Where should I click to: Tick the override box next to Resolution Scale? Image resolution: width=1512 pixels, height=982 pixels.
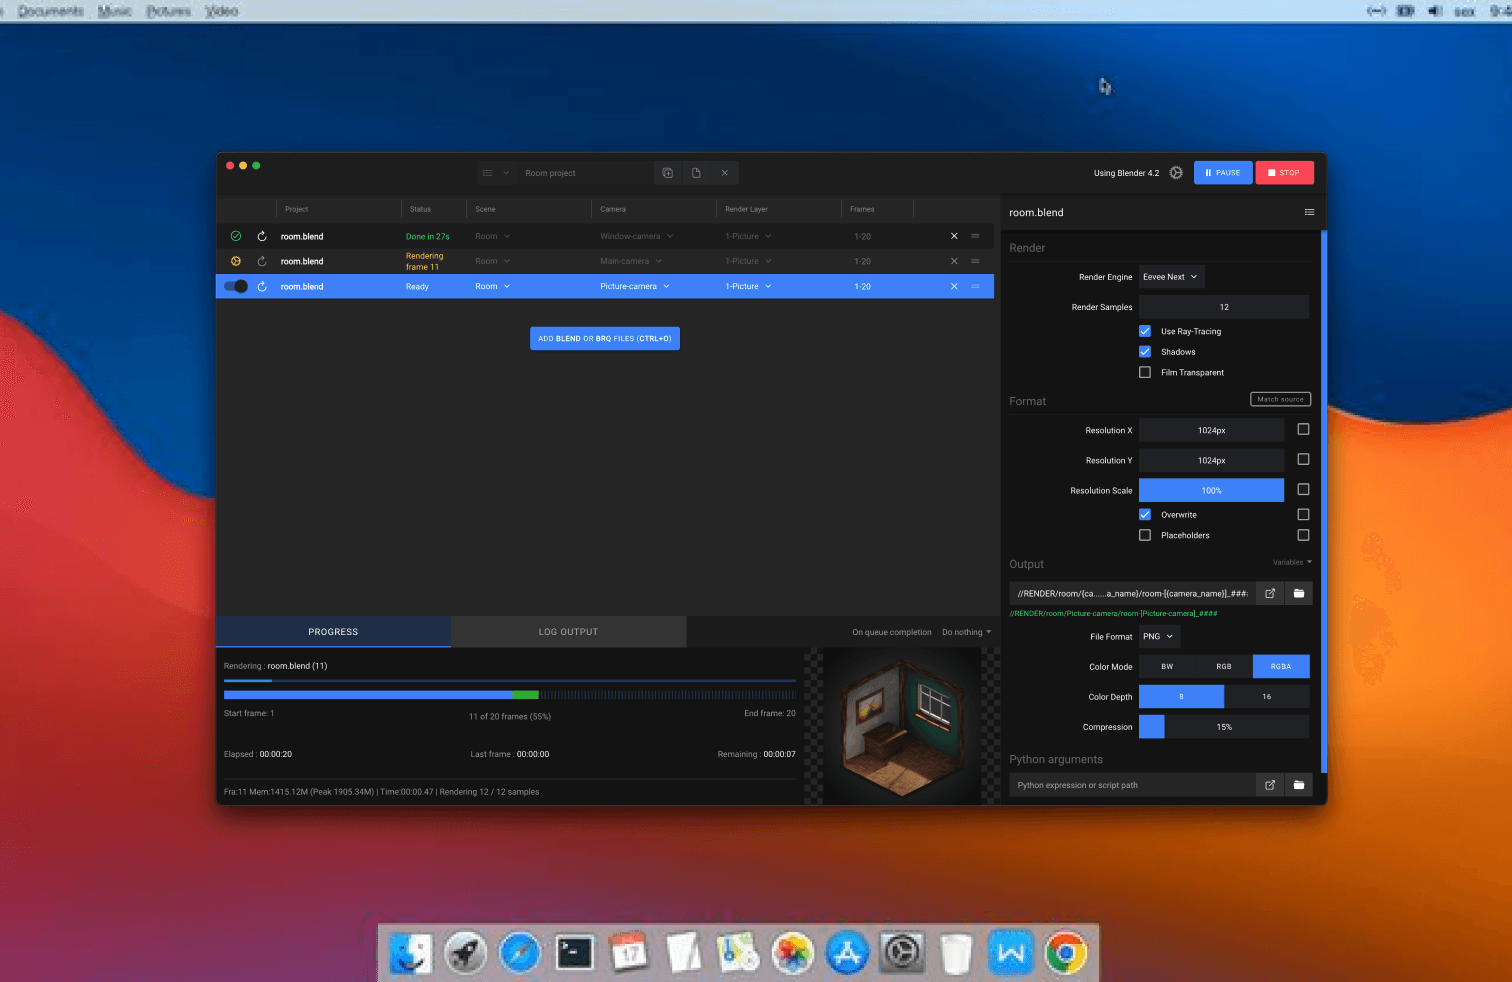(x=1303, y=489)
